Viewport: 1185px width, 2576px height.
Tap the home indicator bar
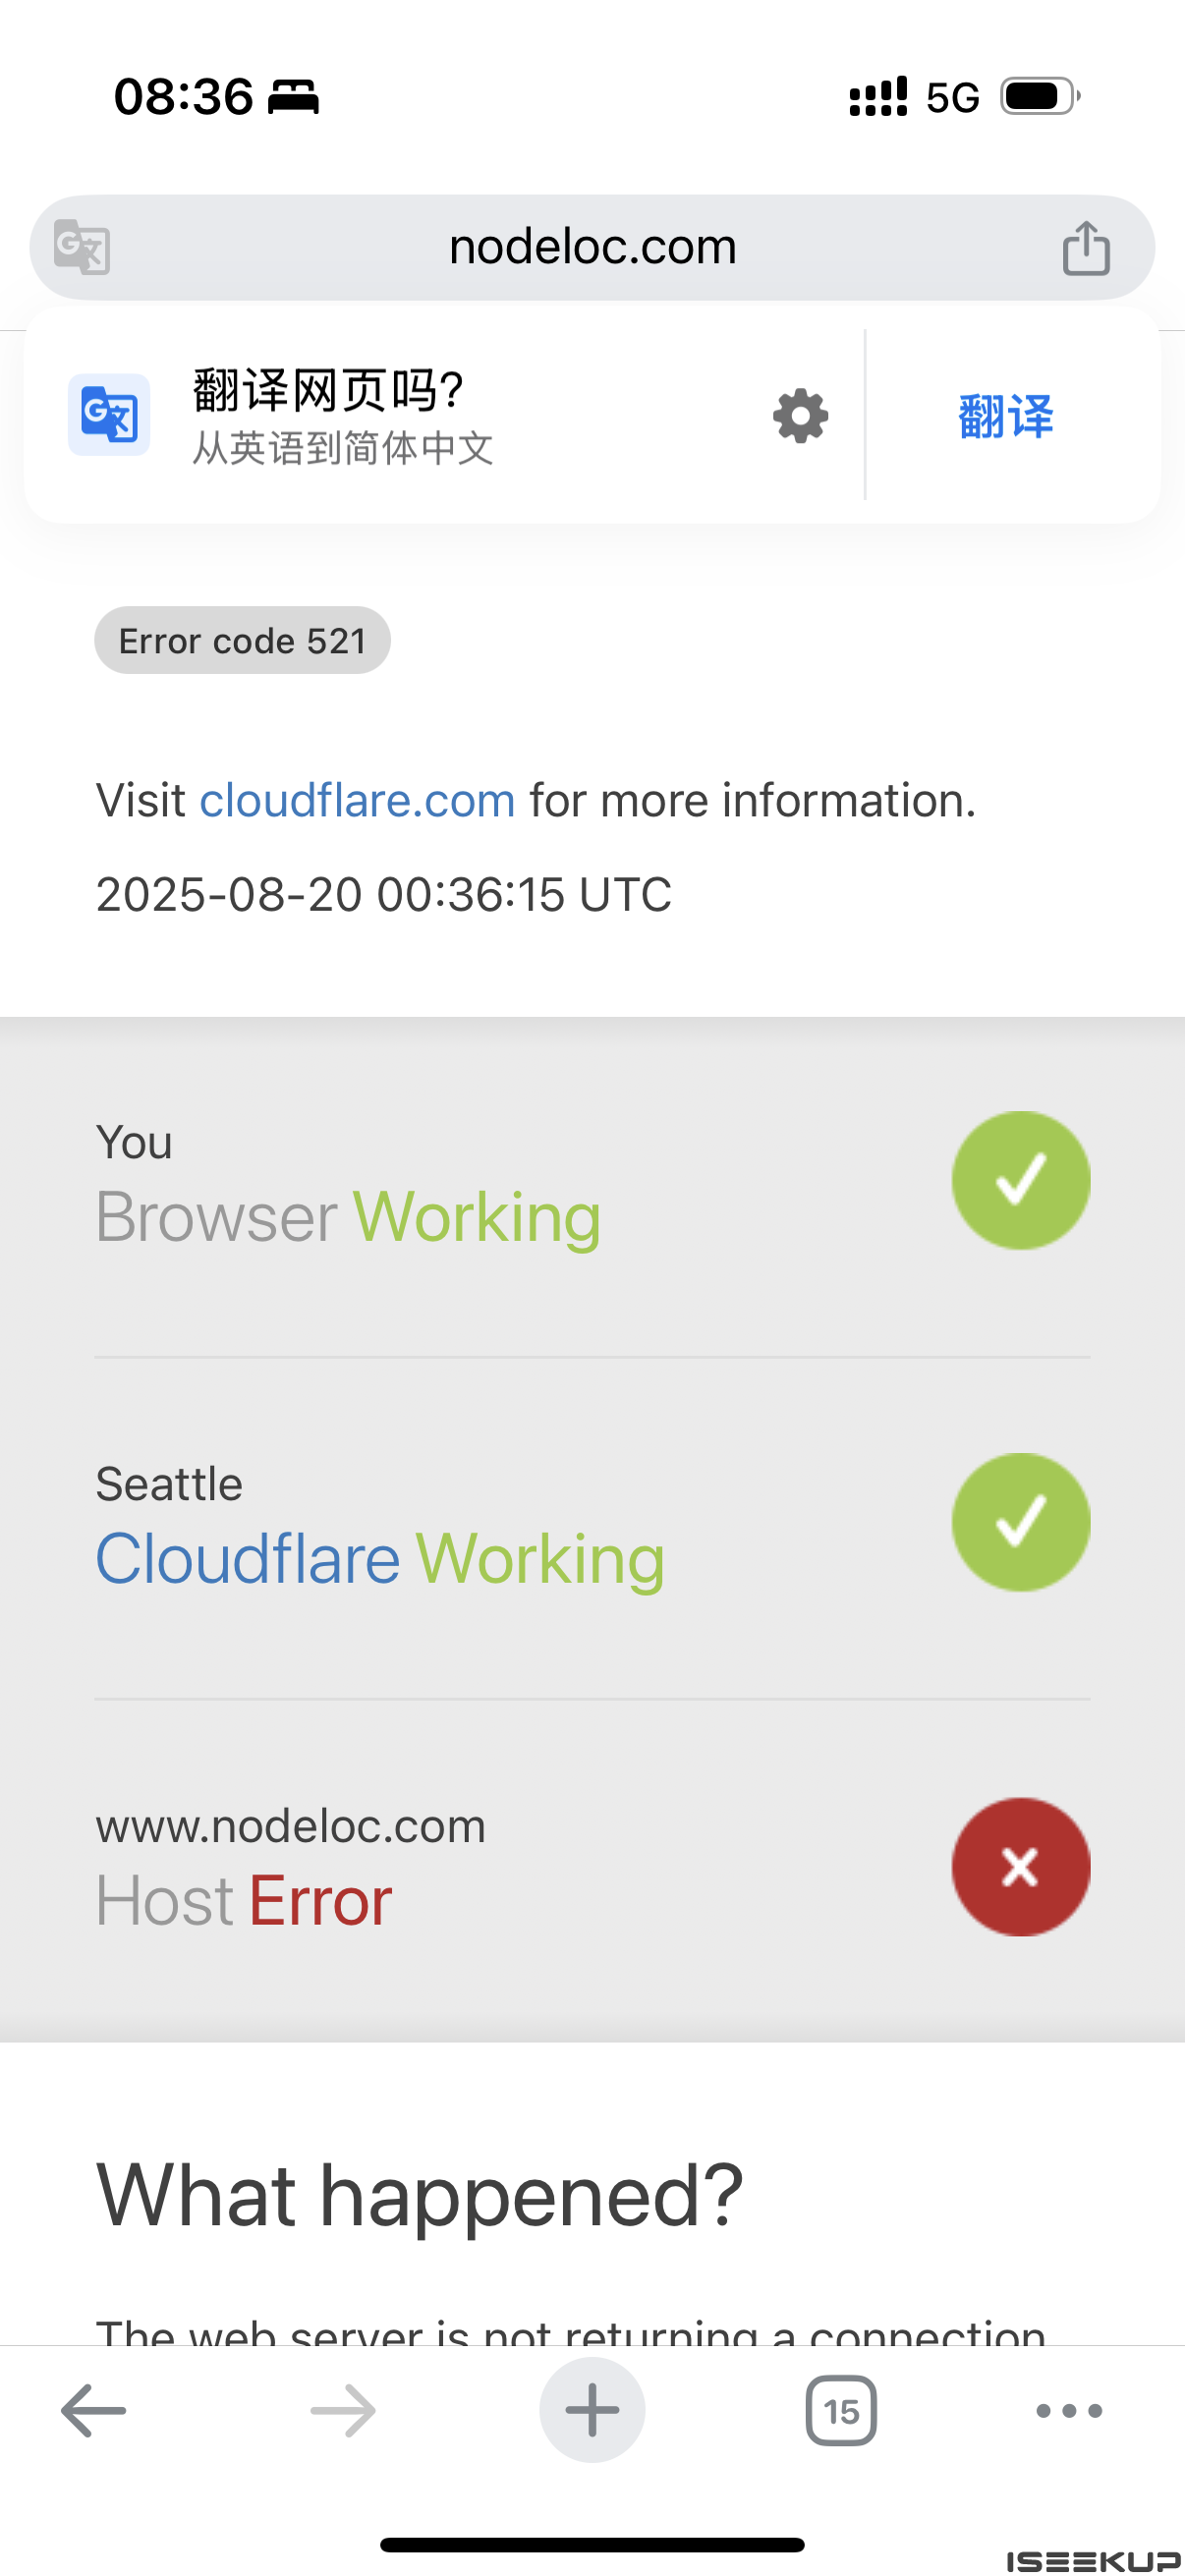tap(592, 2544)
